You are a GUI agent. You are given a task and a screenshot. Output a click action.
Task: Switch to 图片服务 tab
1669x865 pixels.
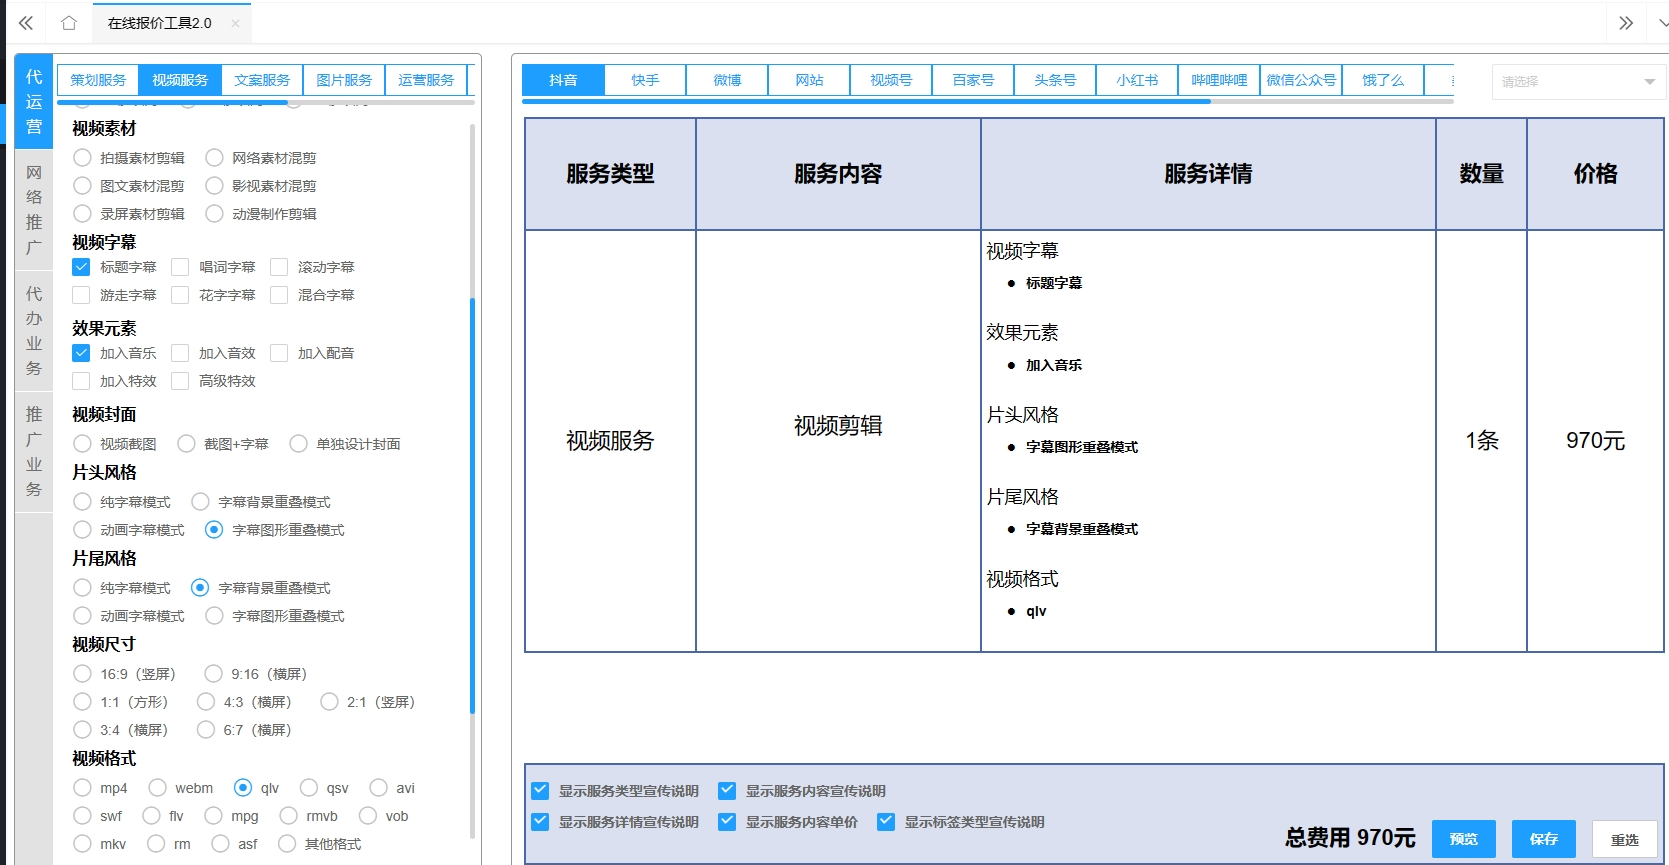(344, 80)
